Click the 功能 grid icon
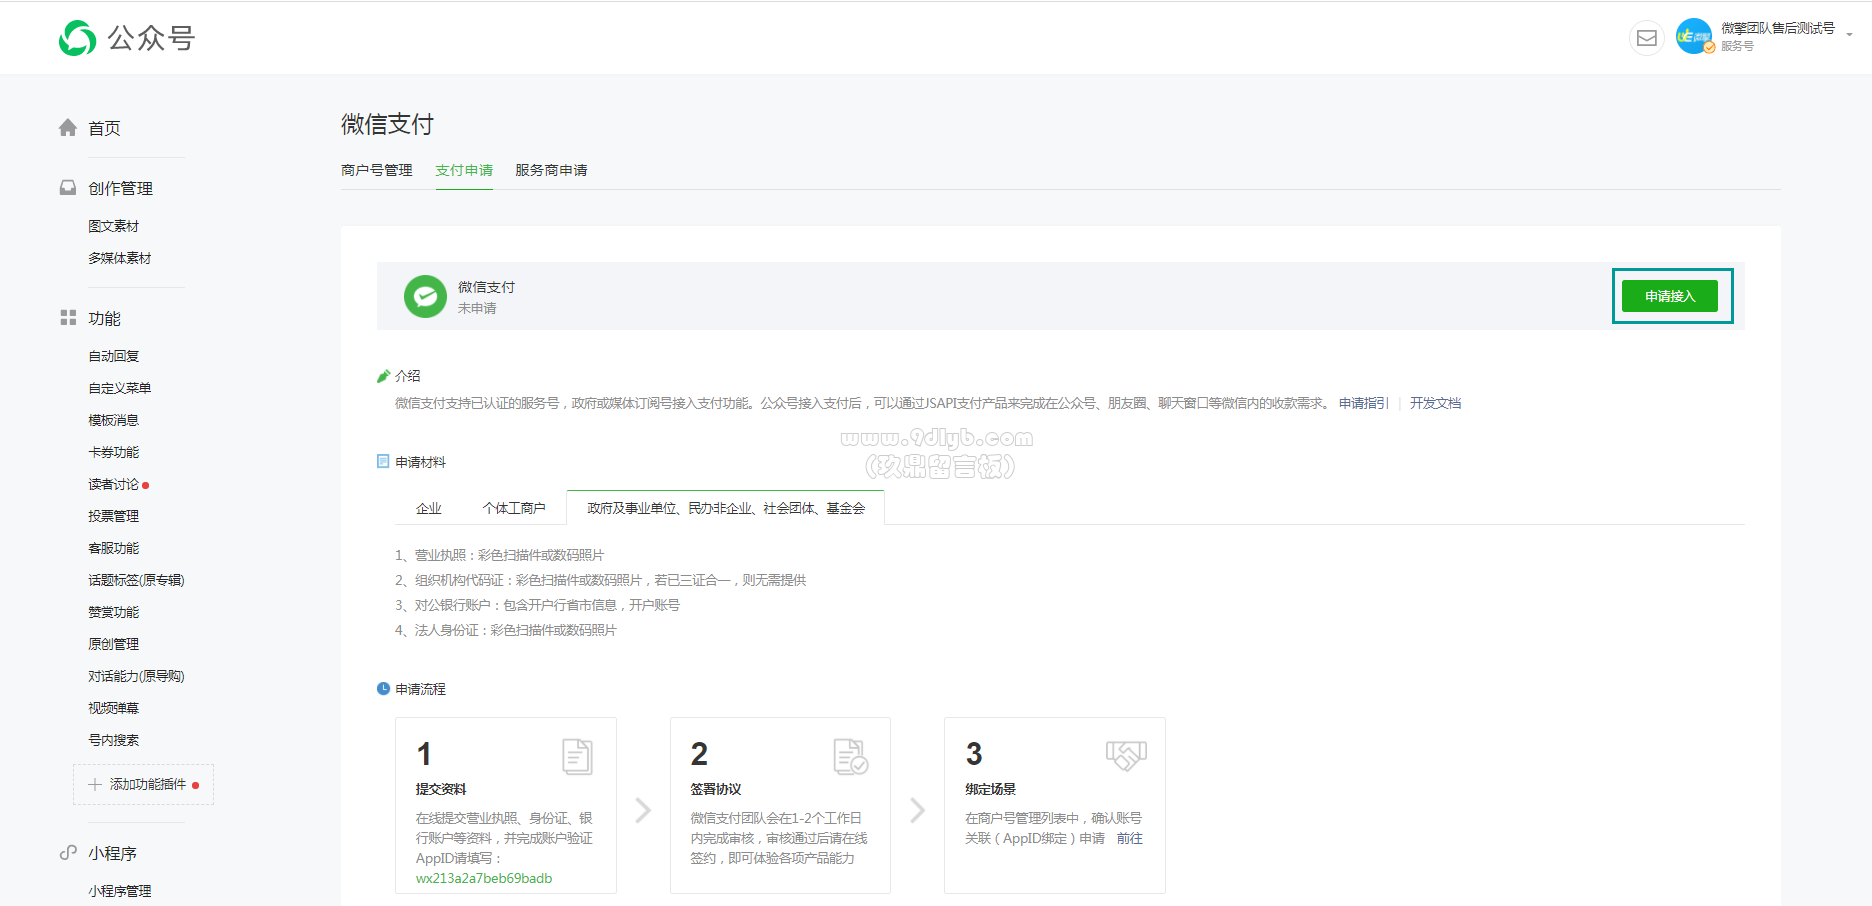1872x906 pixels. tap(68, 318)
